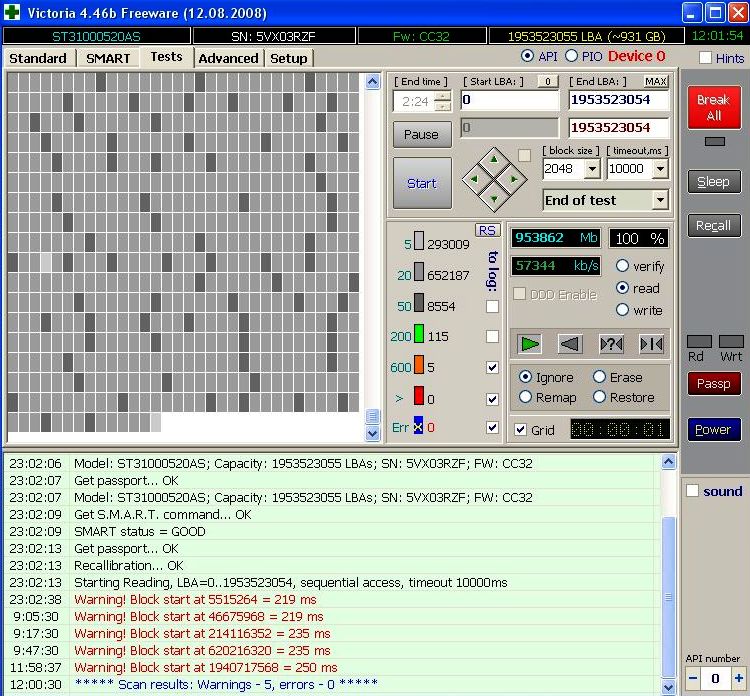
Task: Toggle the to-log checkbox for 50 ms blocks
Action: pyautogui.click(x=492, y=306)
